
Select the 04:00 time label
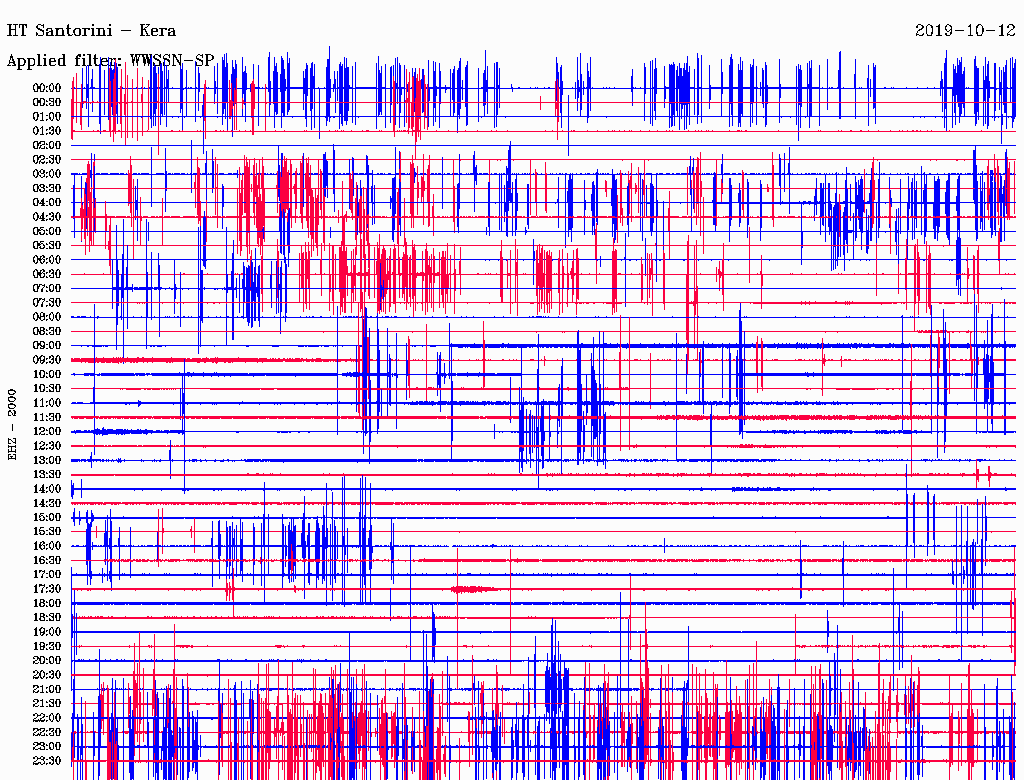47,203
